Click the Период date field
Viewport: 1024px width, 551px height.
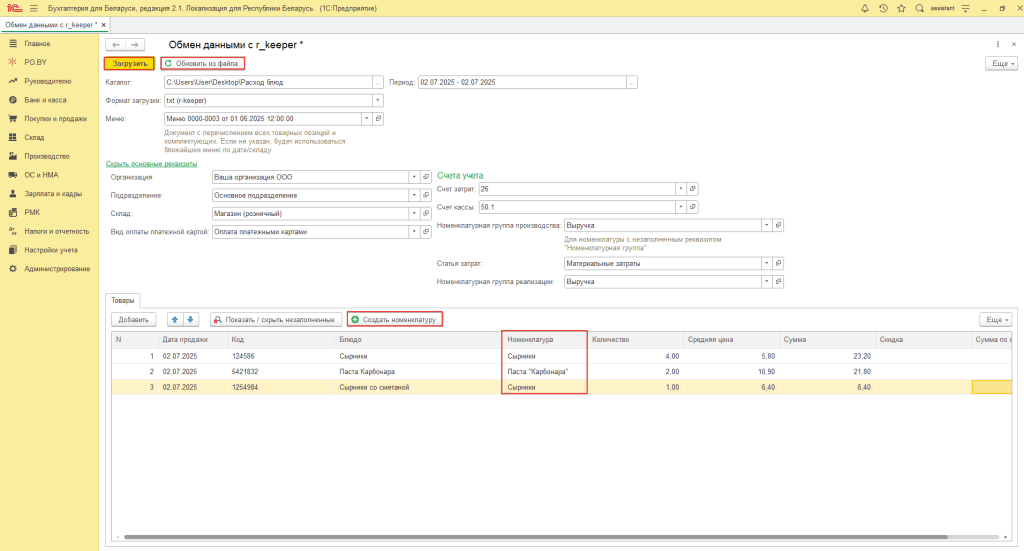(x=522, y=82)
